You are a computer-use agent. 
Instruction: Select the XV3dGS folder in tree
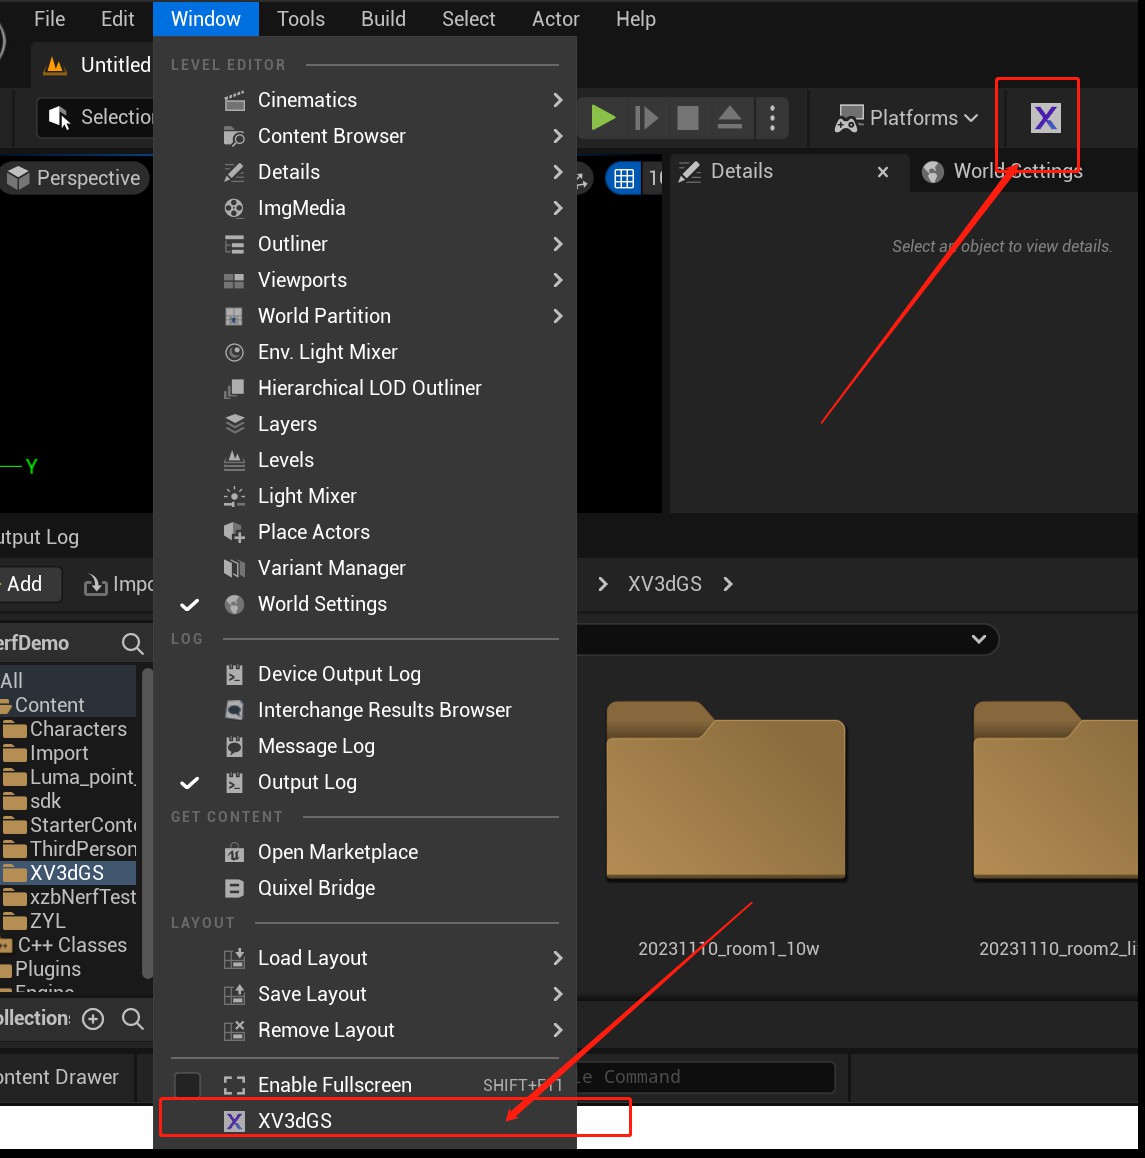coord(68,873)
